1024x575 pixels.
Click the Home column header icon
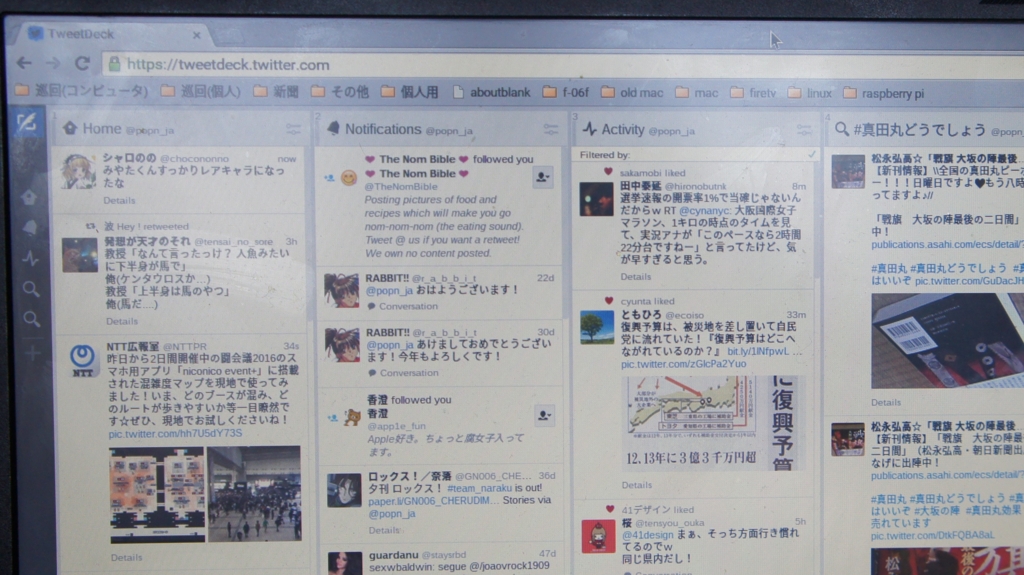click(x=70, y=128)
